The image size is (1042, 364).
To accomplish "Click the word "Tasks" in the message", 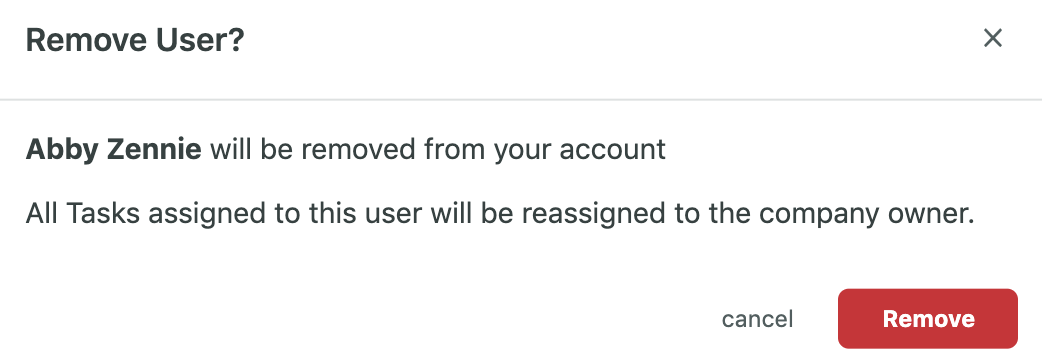I will point(103,214).
